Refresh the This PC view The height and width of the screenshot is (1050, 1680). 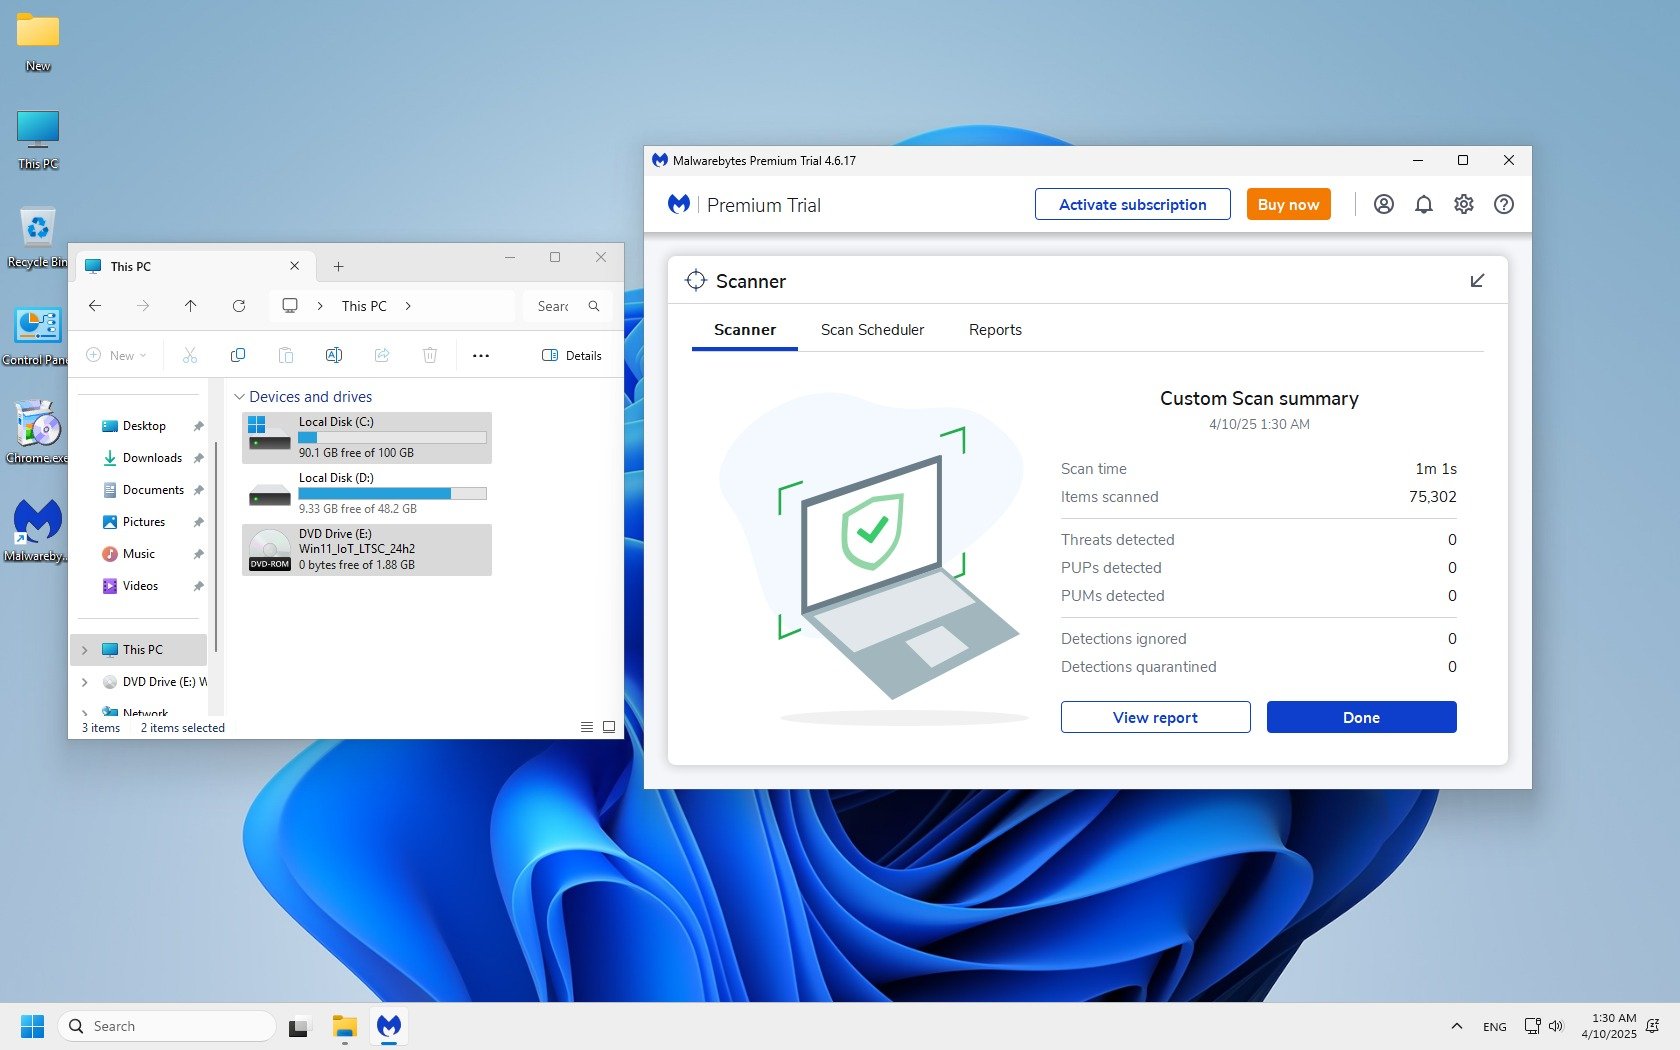[x=239, y=306]
